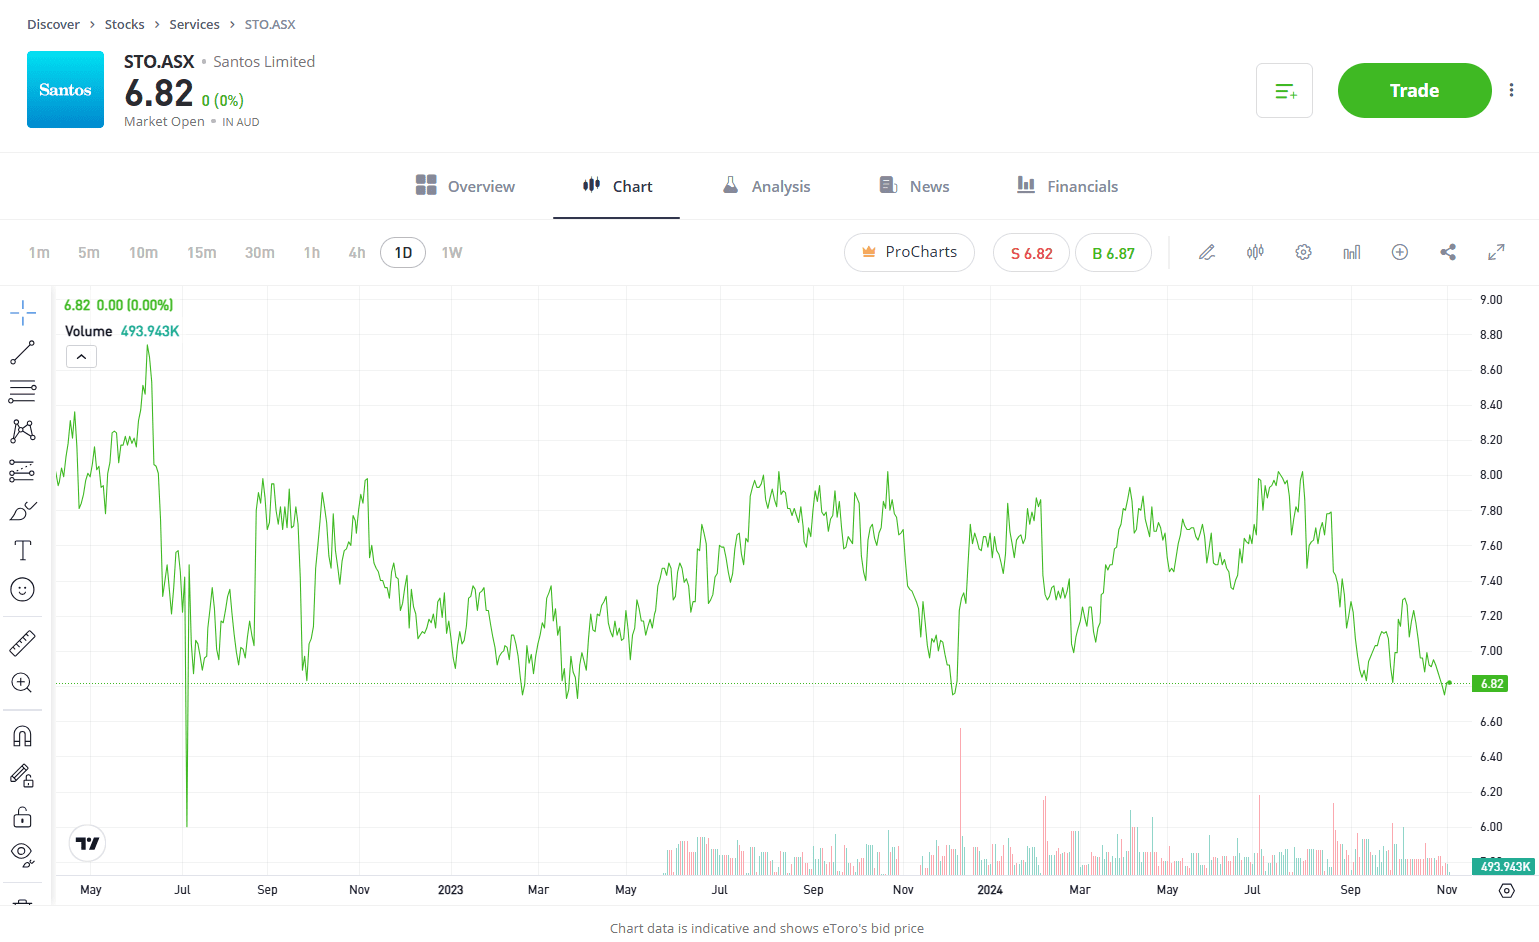This screenshot has height=942, width=1539.
Task: Click the Santos Limited company name
Action: click(x=264, y=62)
